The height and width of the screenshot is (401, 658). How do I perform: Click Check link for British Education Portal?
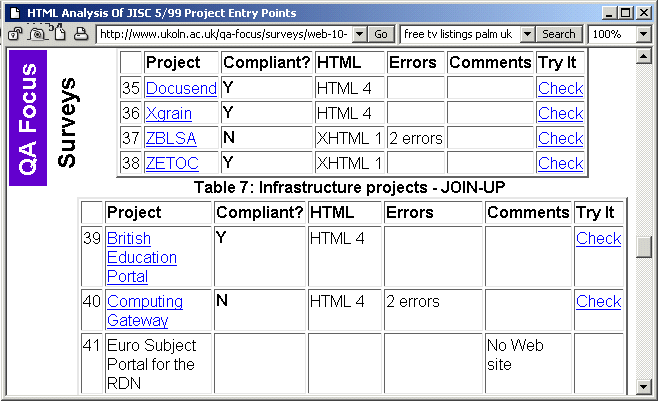click(598, 238)
